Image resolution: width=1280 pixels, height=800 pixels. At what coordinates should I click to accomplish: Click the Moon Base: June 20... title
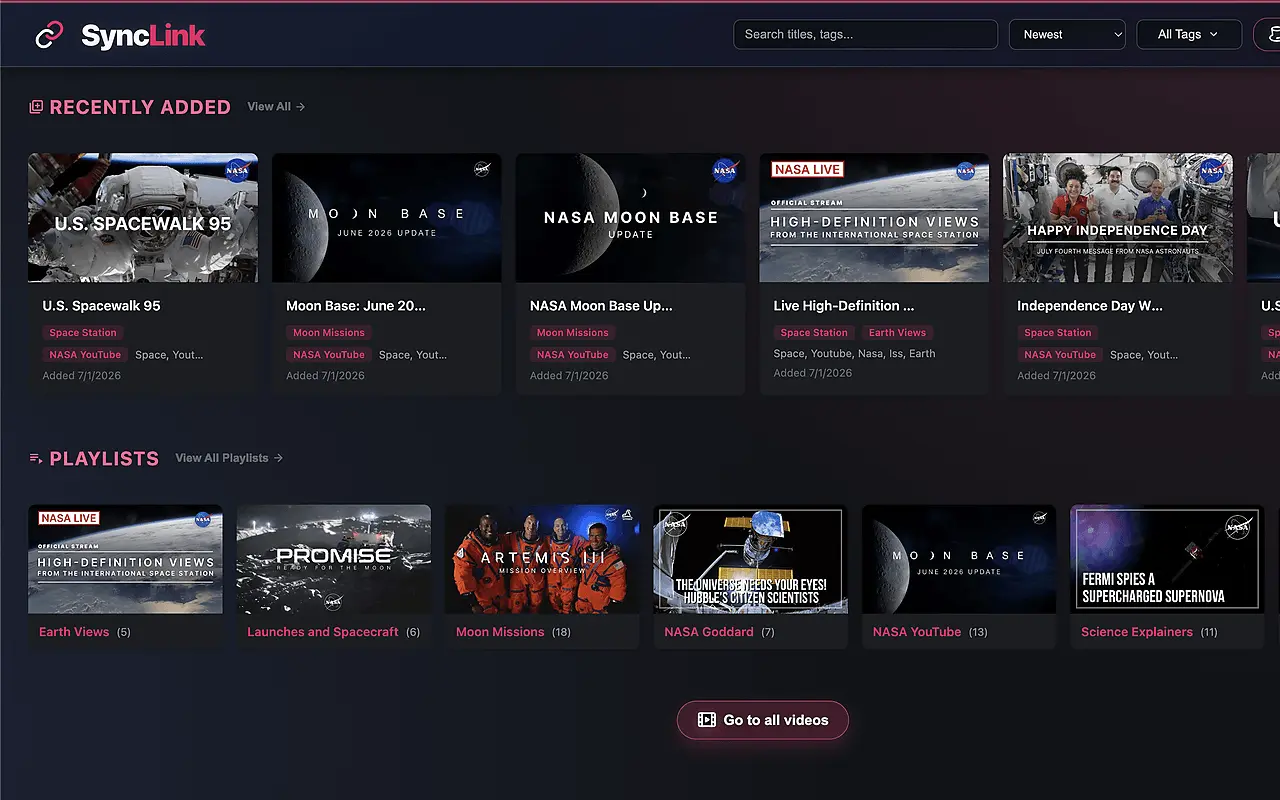click(x=356, y=306)
